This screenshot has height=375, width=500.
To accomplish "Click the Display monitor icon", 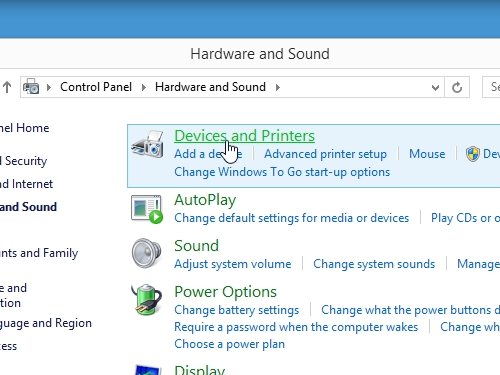I will (148, 370).
